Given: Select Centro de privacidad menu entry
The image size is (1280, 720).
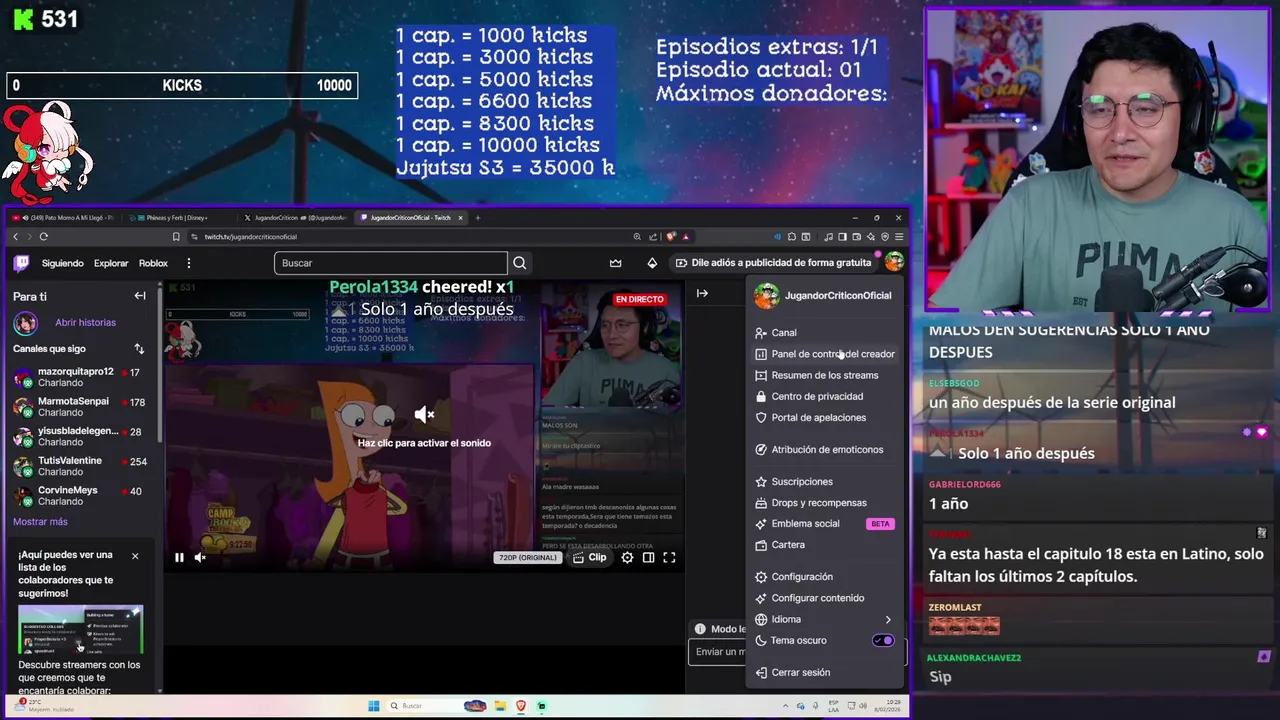Looking at the screenshot, I should point(826,397).
